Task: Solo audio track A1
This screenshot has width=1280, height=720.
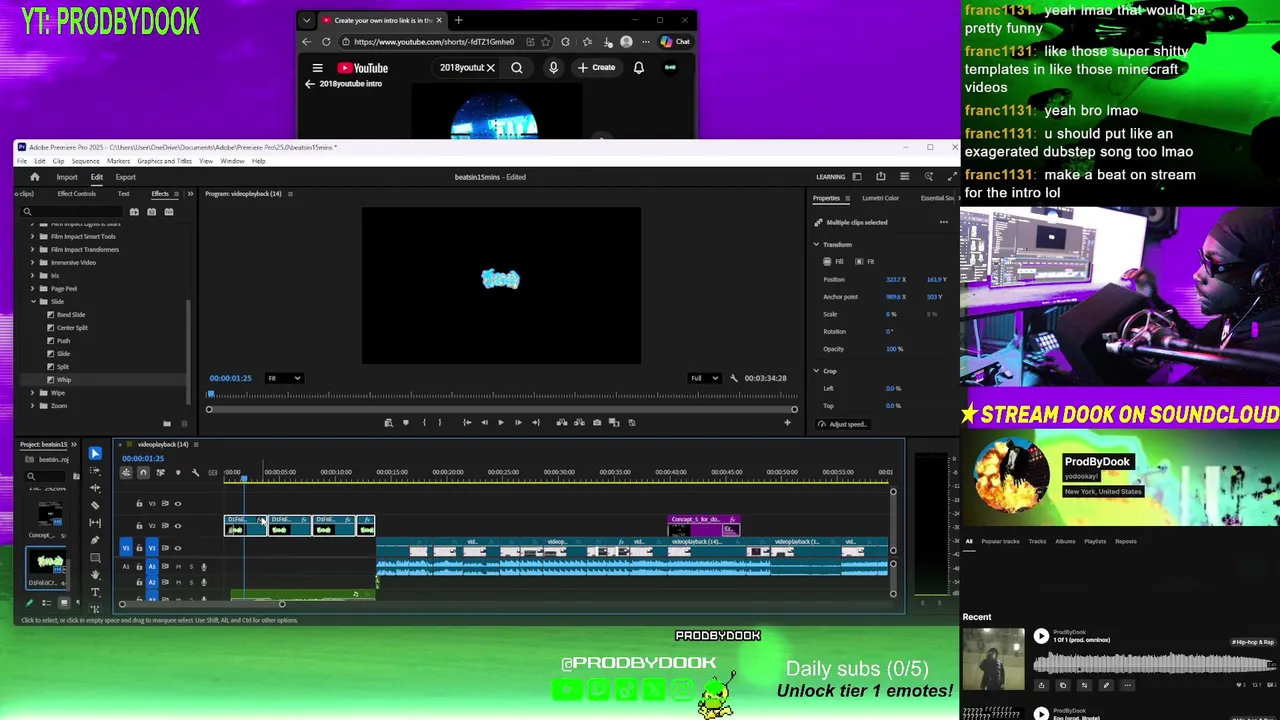Action: pyautogui.click(x=191, y=567)
